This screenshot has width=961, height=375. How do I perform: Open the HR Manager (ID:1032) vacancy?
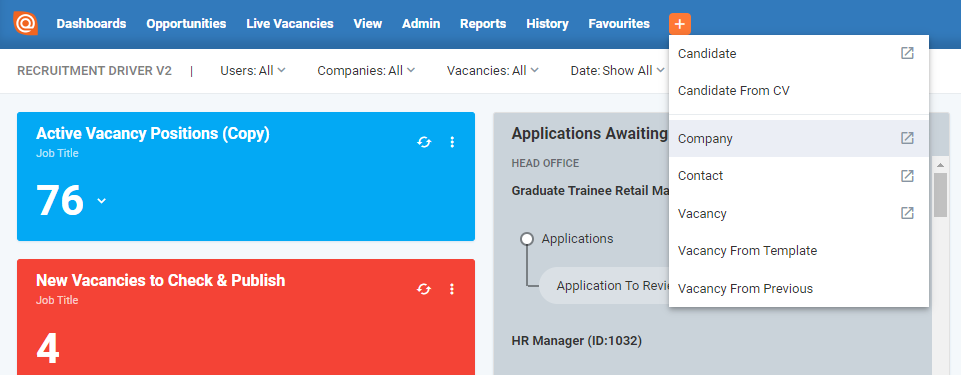pyautogui.click(x=577, y=341)
